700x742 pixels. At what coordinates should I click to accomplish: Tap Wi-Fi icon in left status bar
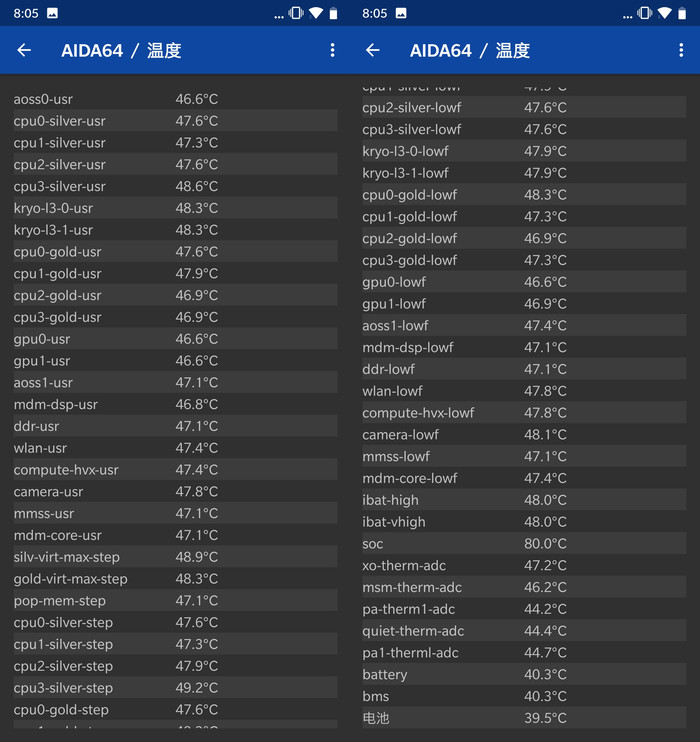[316, 13]
